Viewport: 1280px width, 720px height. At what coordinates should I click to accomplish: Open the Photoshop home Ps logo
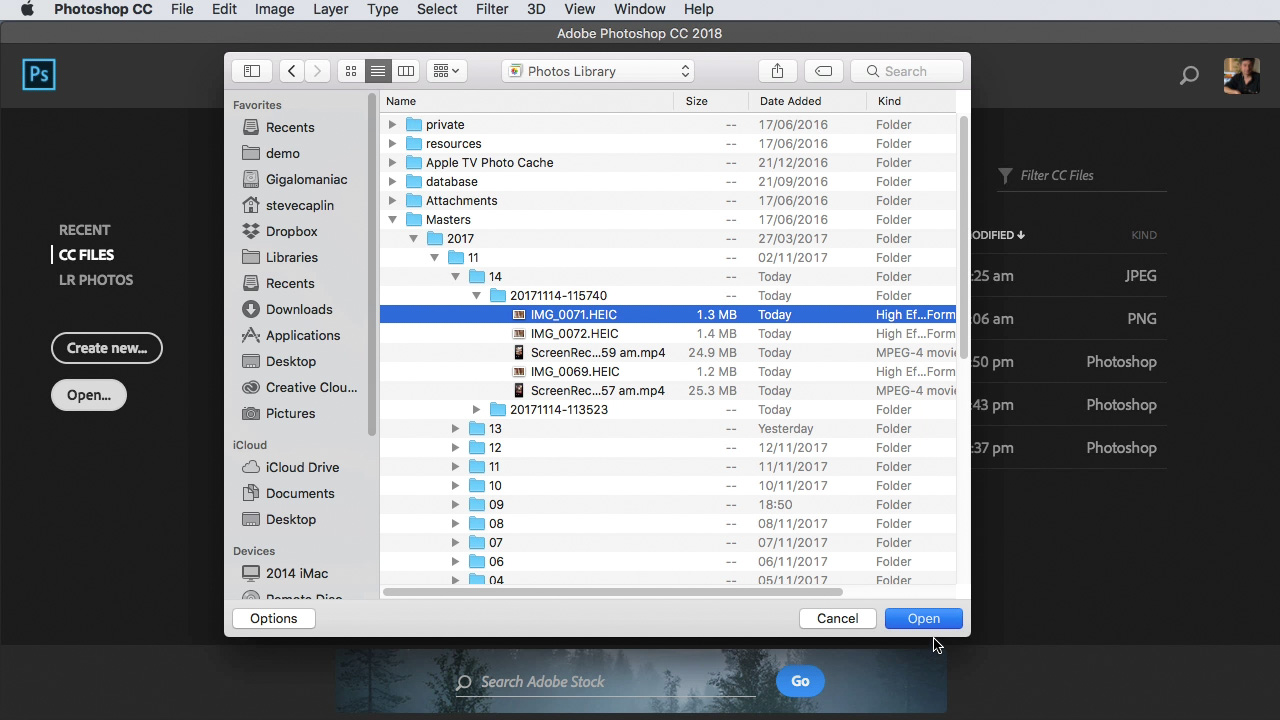(39, 74)
